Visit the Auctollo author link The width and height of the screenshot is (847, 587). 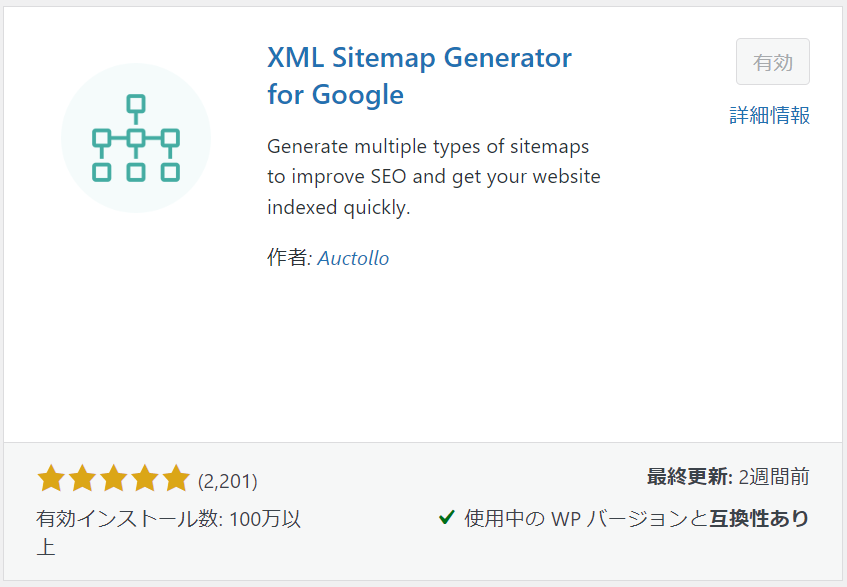tap(353, 258)
